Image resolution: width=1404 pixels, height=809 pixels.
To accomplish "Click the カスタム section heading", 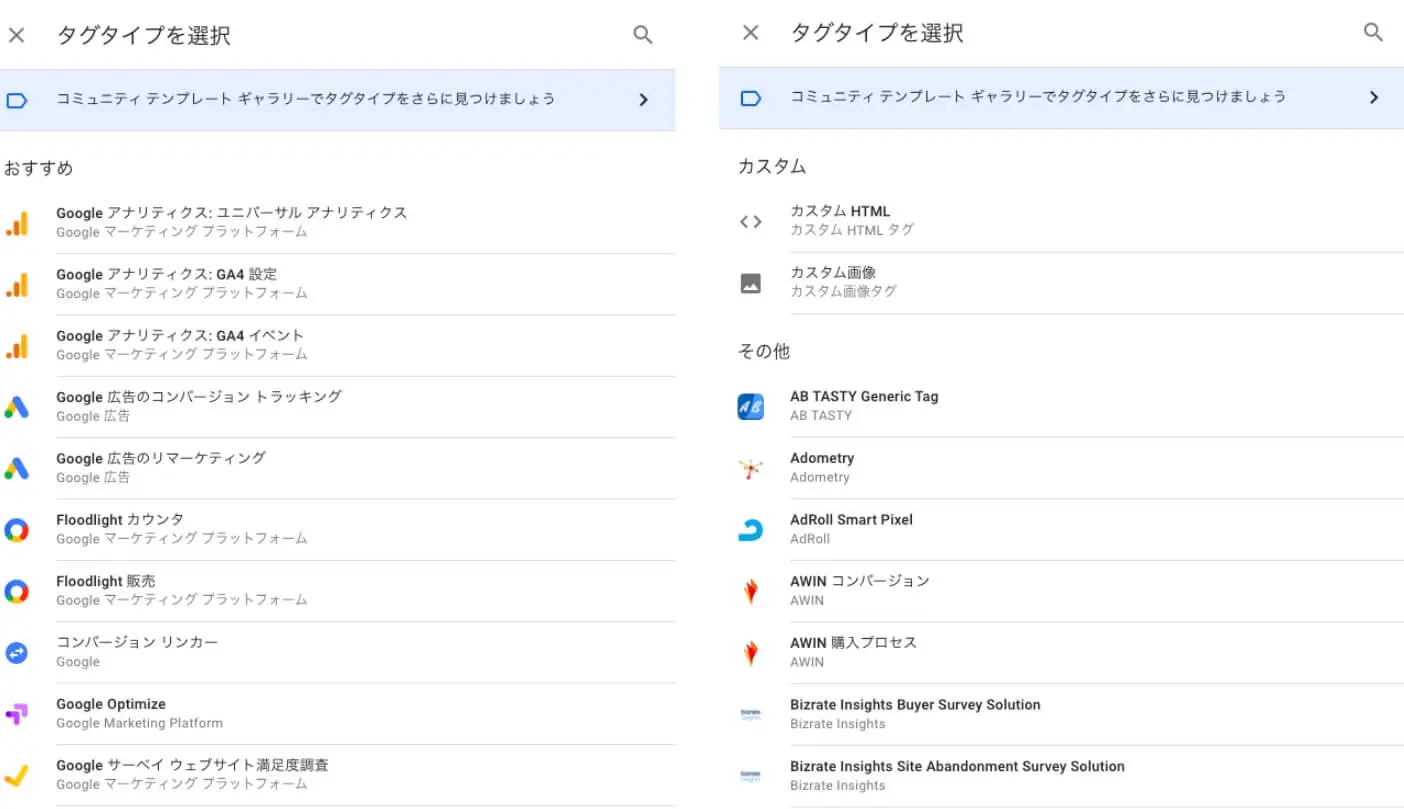I will [772, 166].
